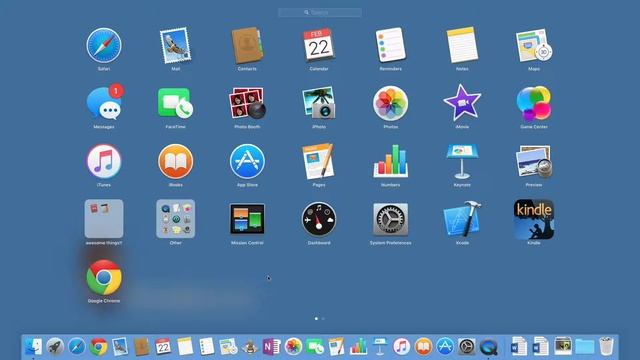Viewport: 640px width, 360px height.
Task: Launch iTunes from the Dock
Action: tap(402, 347)
